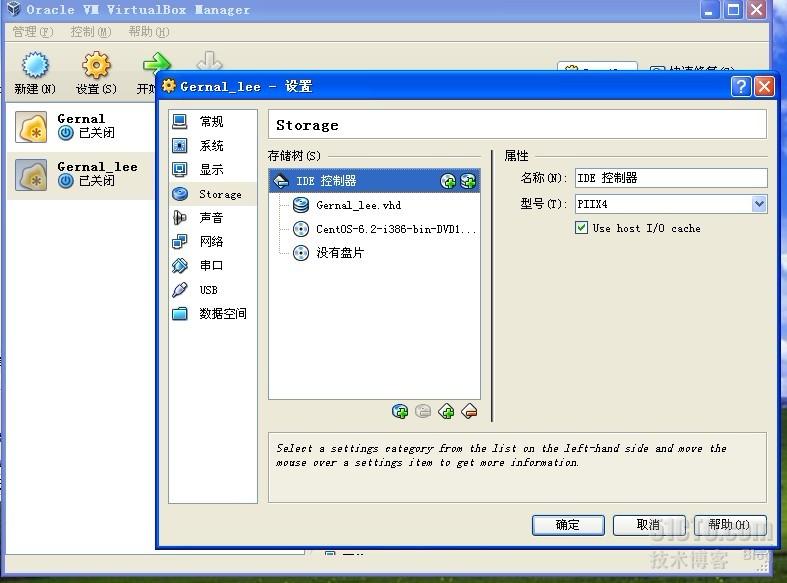Click the 取消 cancel button
Image resolution: width=787 pixels, height=583 pixels.
click(648, 525)
